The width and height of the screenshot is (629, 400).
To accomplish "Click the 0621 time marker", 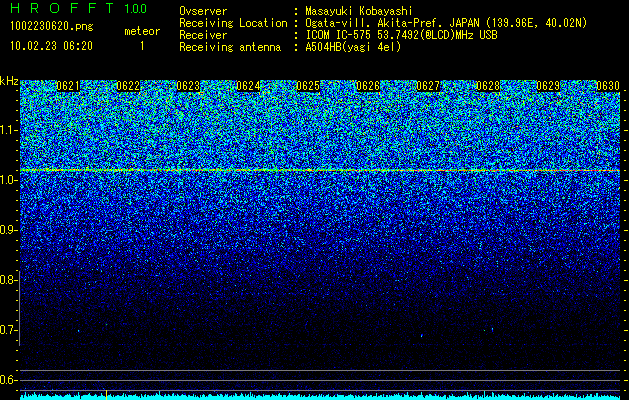I will (x=68, y=86).
